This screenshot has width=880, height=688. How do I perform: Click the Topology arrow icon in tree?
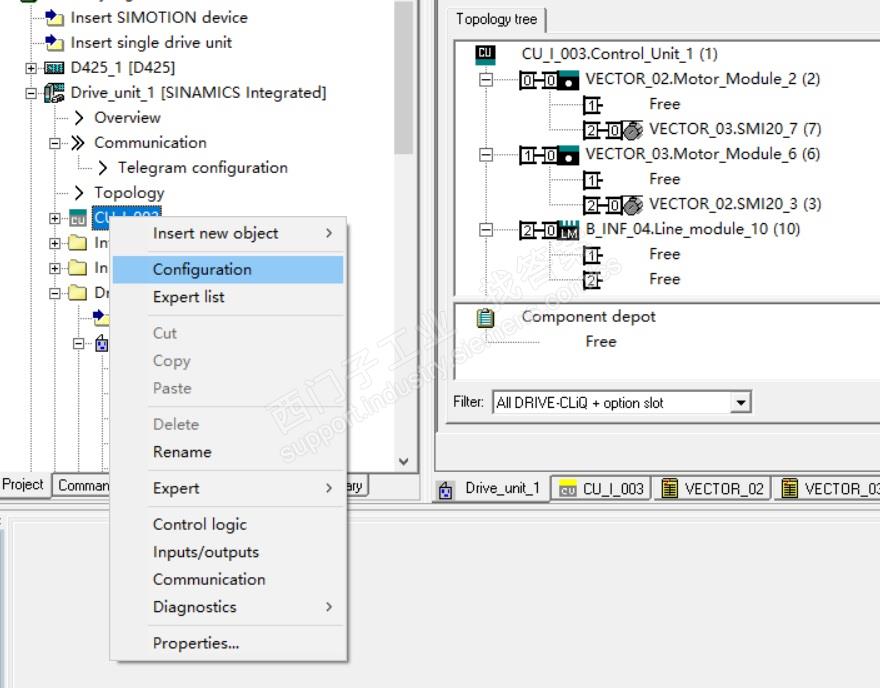(79, 192)
